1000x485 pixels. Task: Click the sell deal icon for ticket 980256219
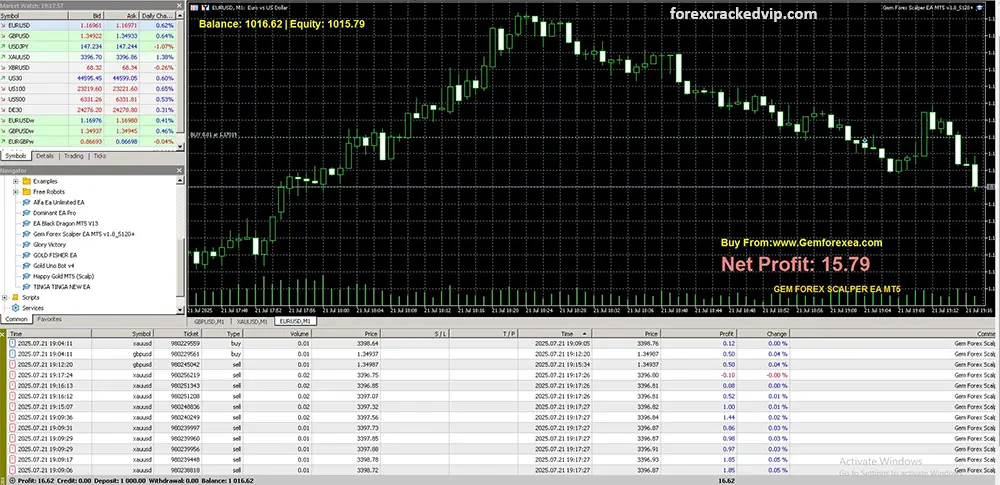coord(12,375)
